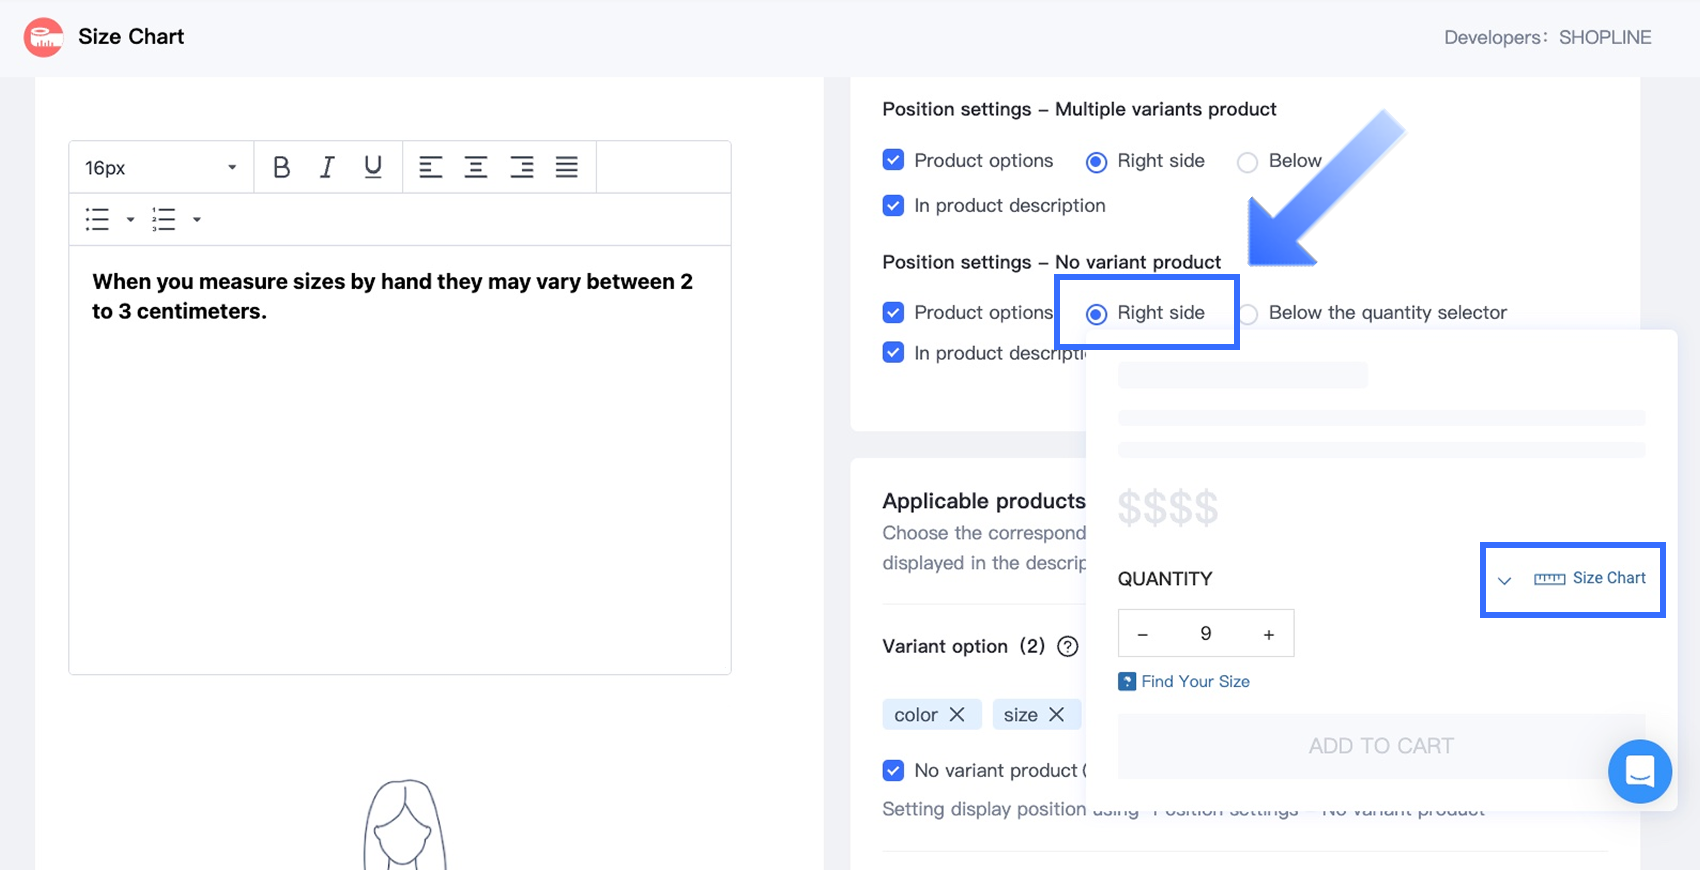Image resolution: width=1700 pixels, height=870 pixels.
Task: Insert a numbered list
Action: (163, 219)
